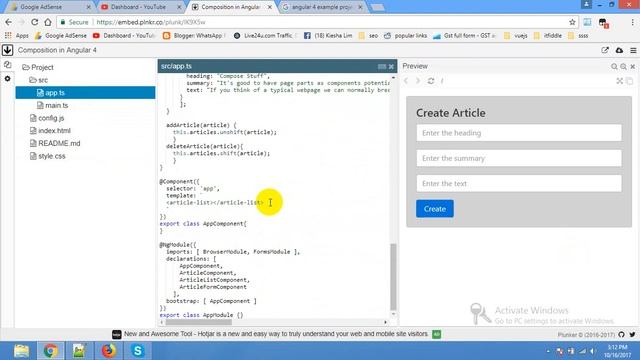640x360 pixels.
Task: Switch to angular 4 example browser tab
Action: (322, 7)
